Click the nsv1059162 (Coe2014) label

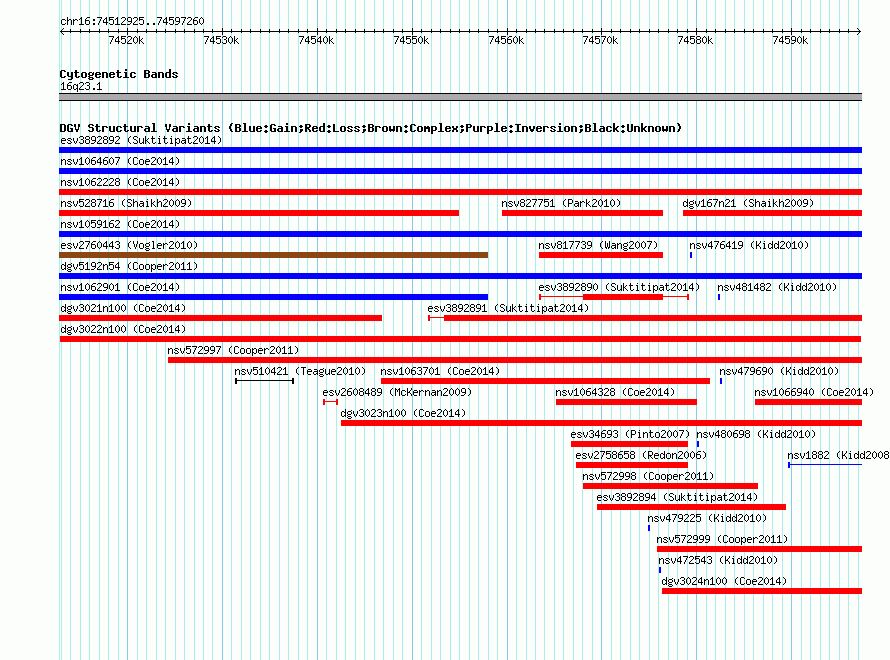pos(120,224)
